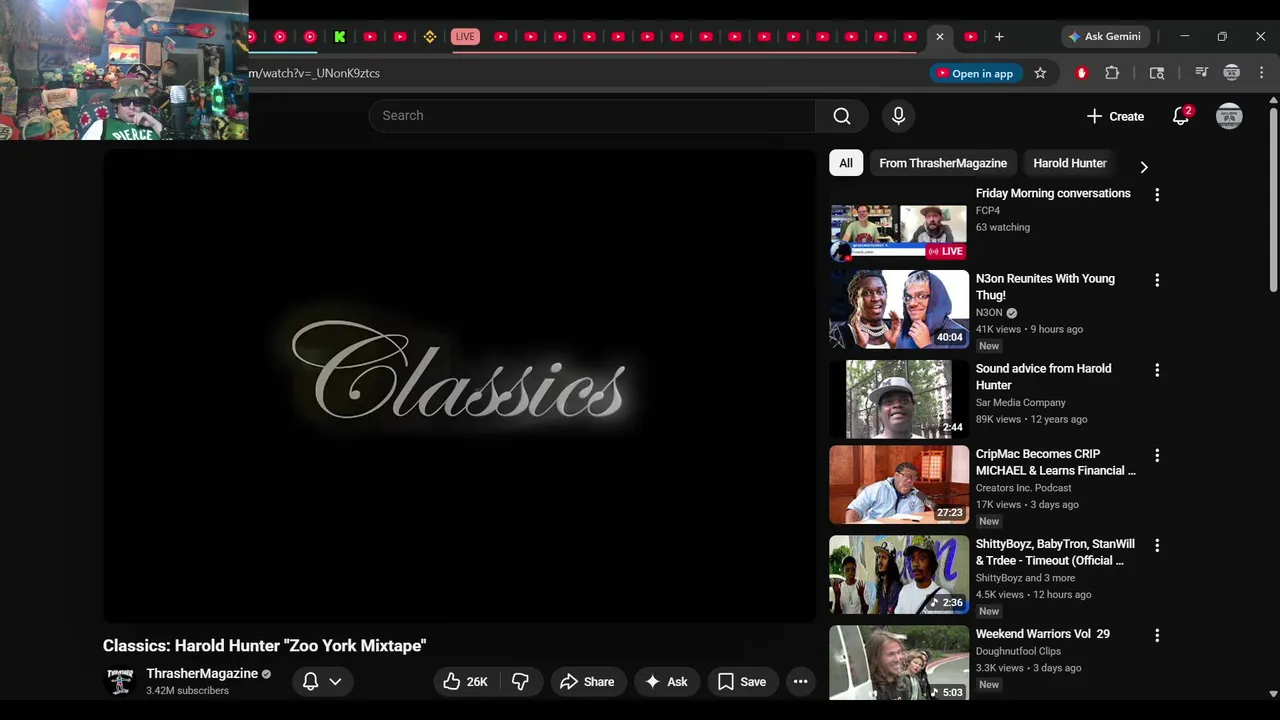Open the YouTube account avatar menu
The height and width of the screenshot is (720, 1280).
pyautogui.click(x=1229, y=116)
